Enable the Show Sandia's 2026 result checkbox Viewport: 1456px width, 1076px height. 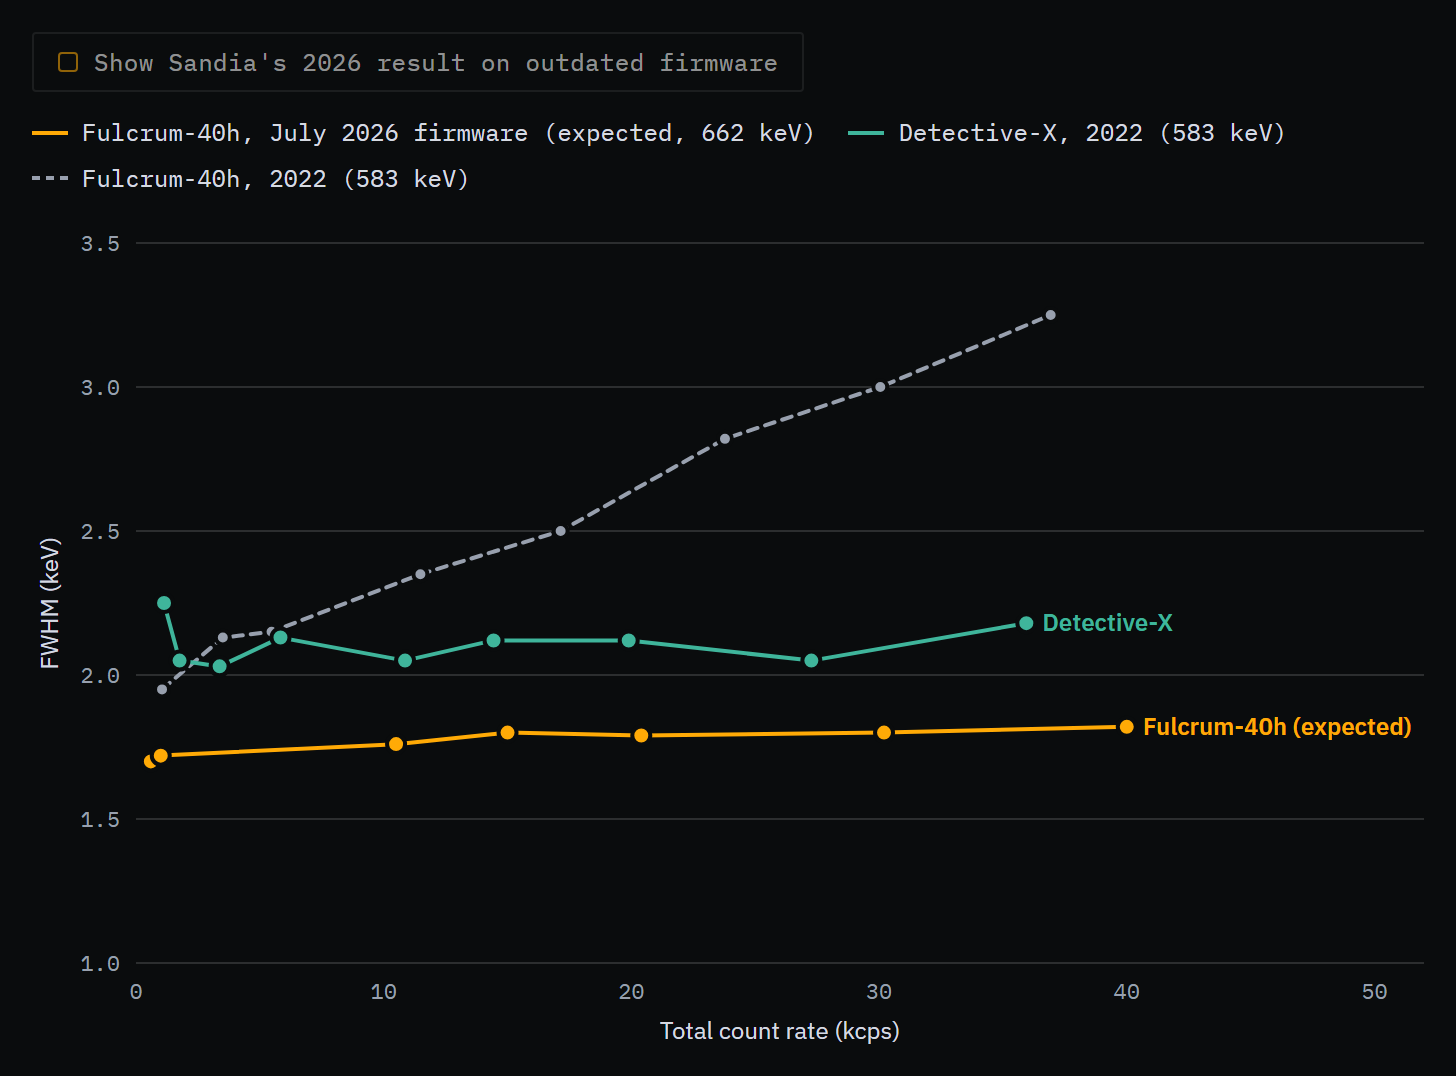coord(68,63)
